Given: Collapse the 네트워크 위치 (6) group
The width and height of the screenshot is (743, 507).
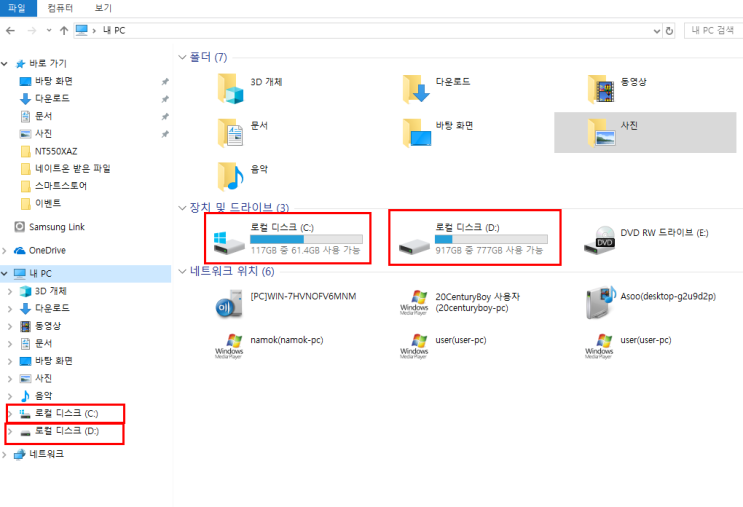Looking at the screenshot, I should [182, 271].
